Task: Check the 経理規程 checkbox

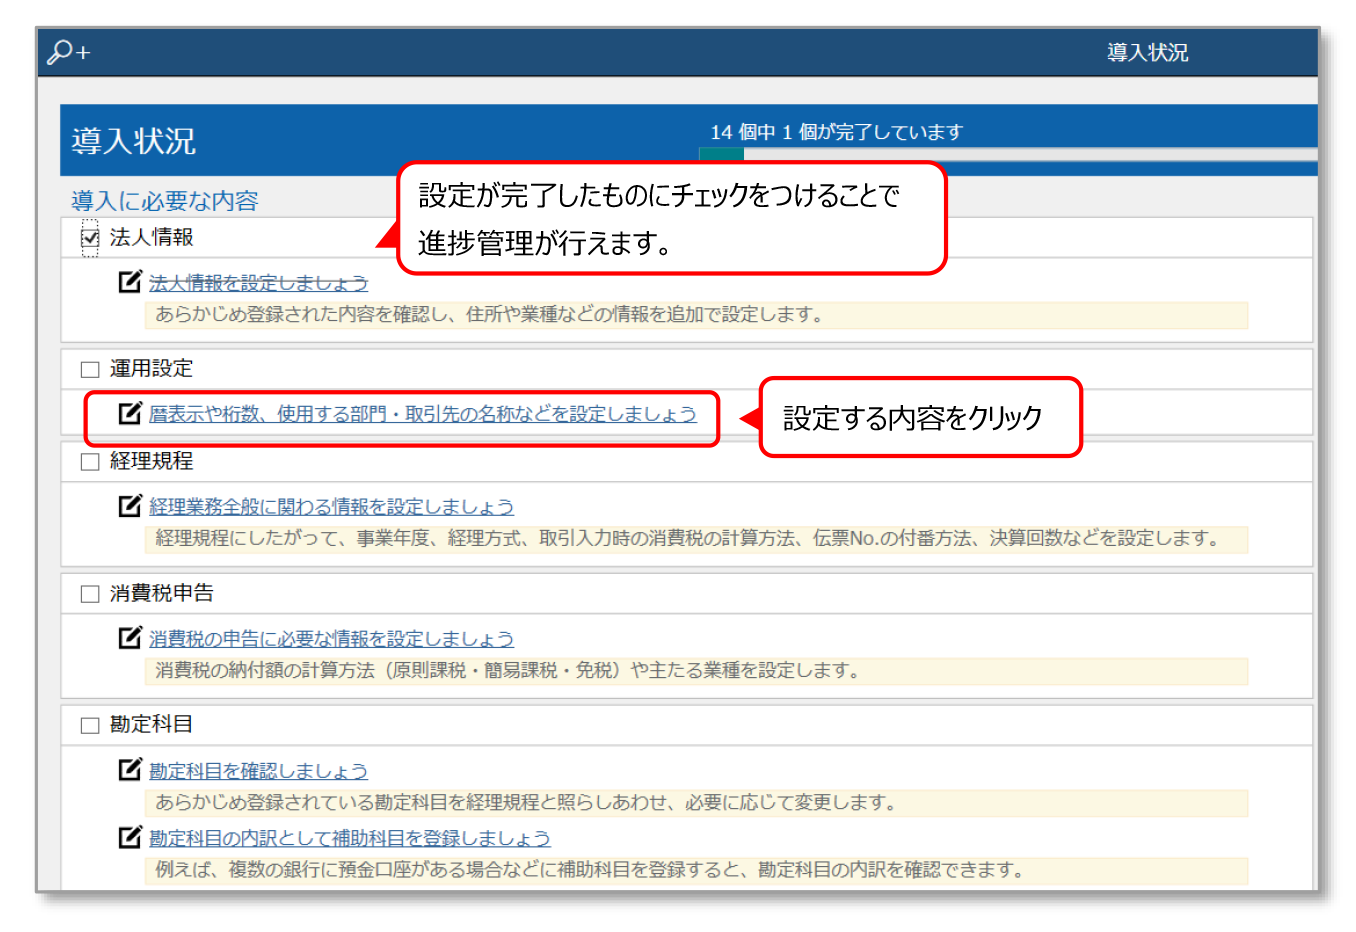Action: [x=90, y=462]
